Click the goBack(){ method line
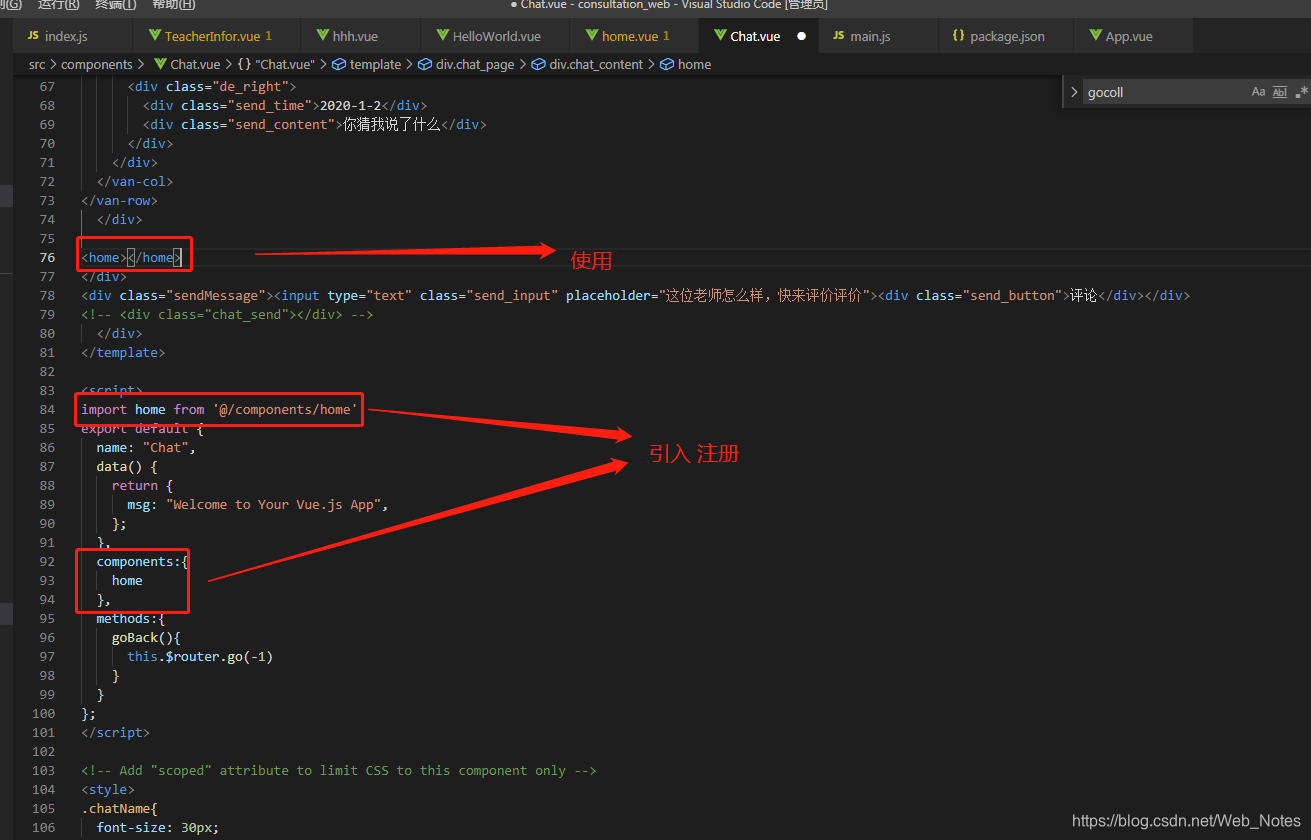 [x=146, y=637]
